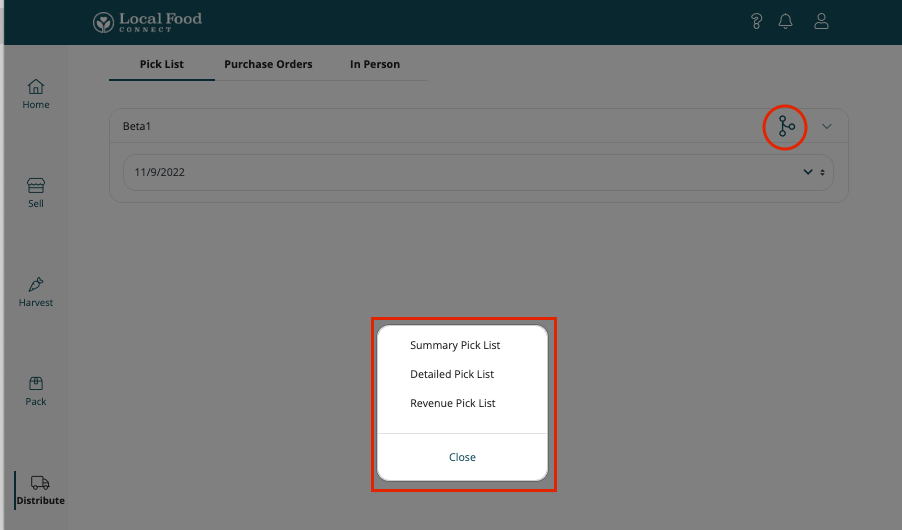Collapse the Beta1 panel using the chevron
Image resolution: width=902 pixels, height=530 pixels.
click(827, 127)
